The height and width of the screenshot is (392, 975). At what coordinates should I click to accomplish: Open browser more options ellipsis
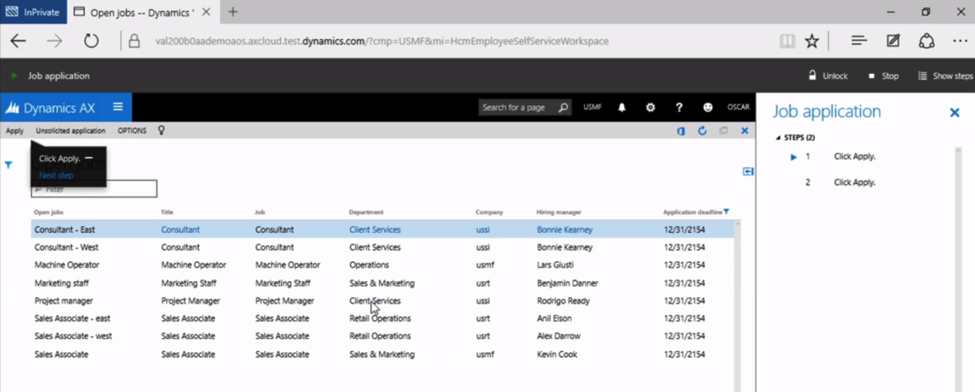(960, 41)
